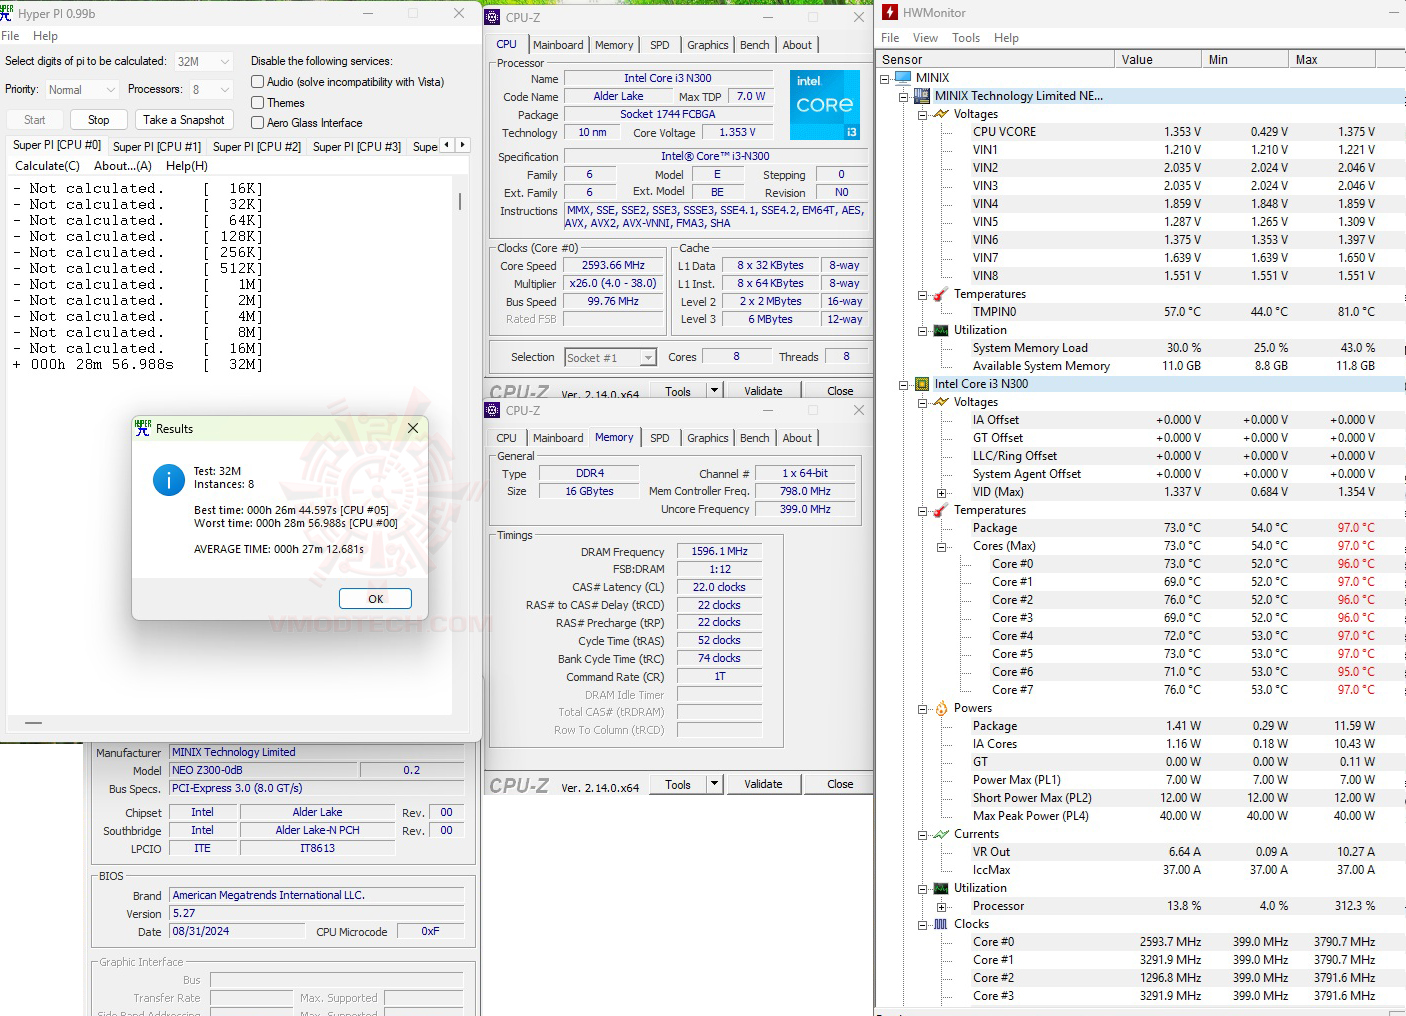Open the Calculate(C) menu
The height and width of the screenshot is (1016, 1406).
tap(47, 166)
